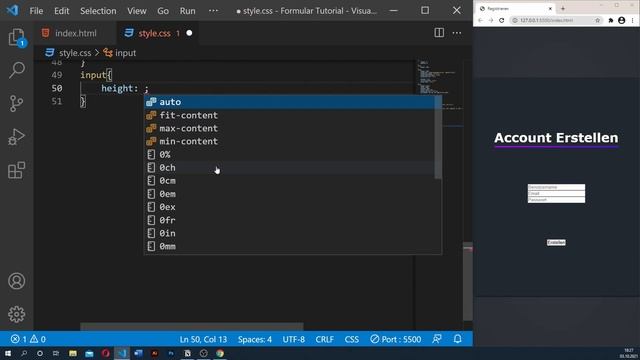Open the notifications bell in status bar
The height and width of the screenshot is (360, 640).
(x=458, y=339)
